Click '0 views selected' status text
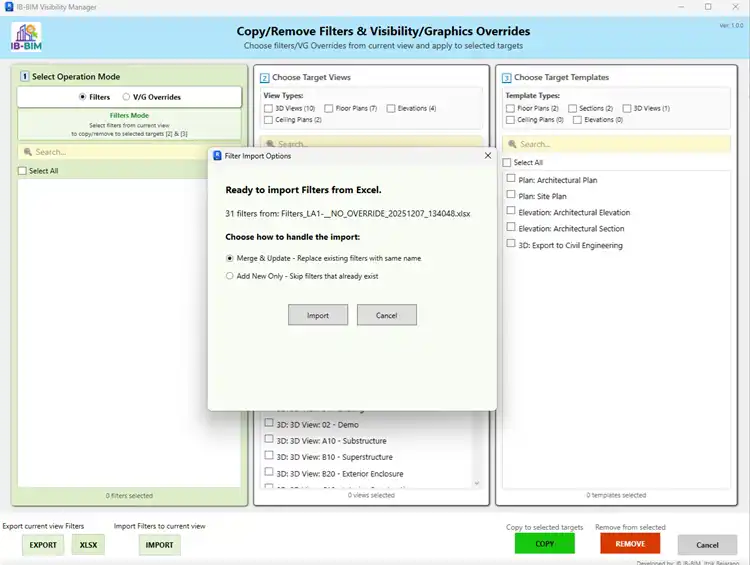750x565 pixels. (371, 495)
